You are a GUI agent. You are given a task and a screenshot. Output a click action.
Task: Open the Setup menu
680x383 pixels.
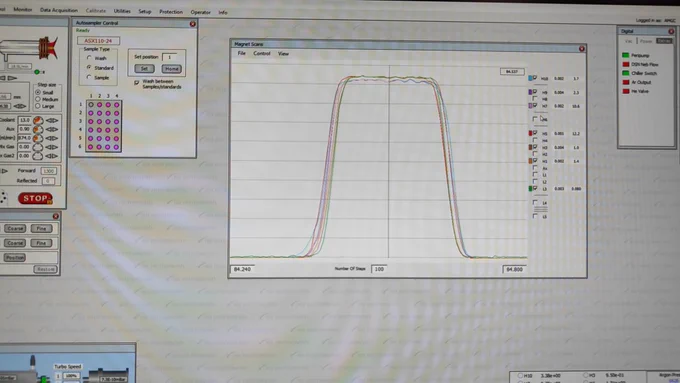145,11
